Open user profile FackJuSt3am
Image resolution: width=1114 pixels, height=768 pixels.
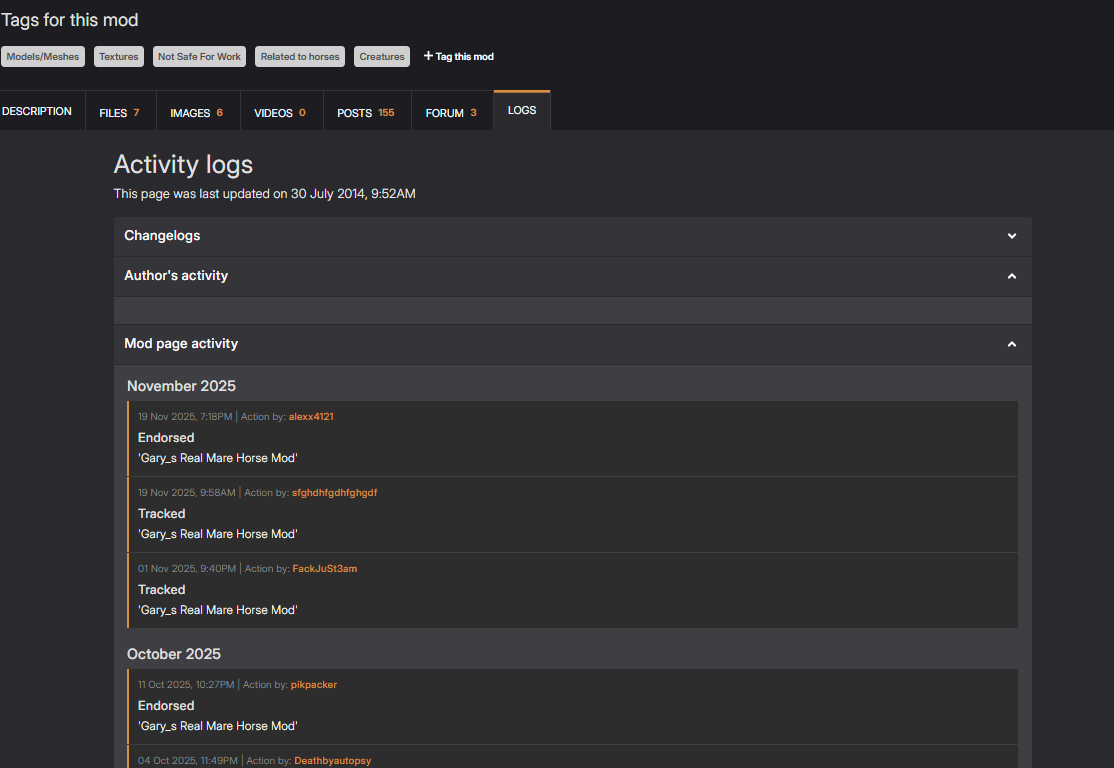click(325, 568)
